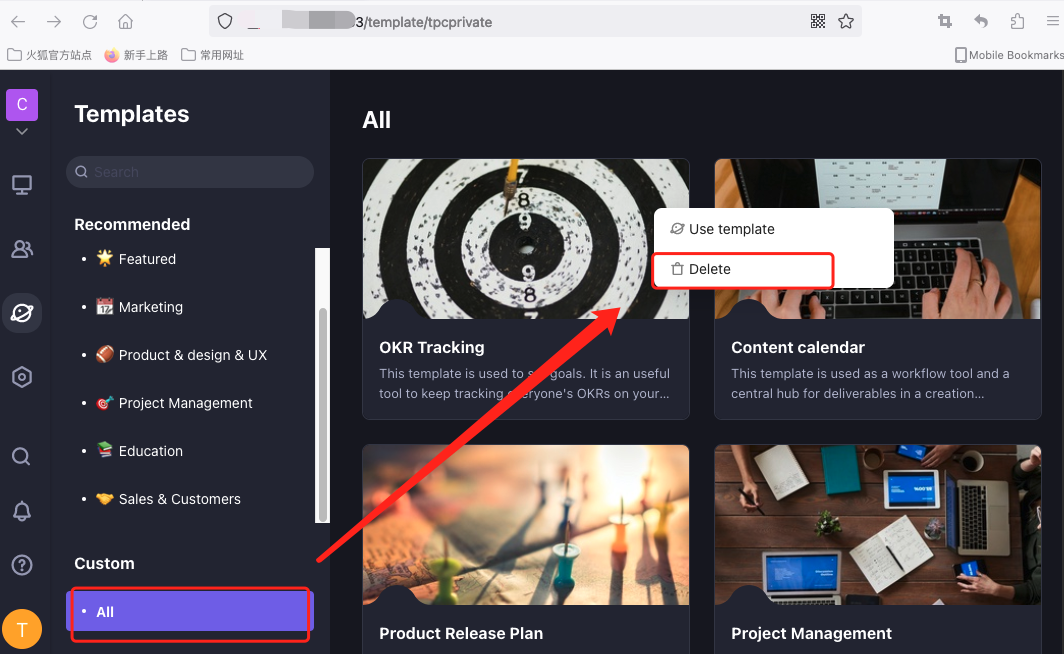Click the orange T user avatar
The image size is (1064, 654).
(22, 630)
